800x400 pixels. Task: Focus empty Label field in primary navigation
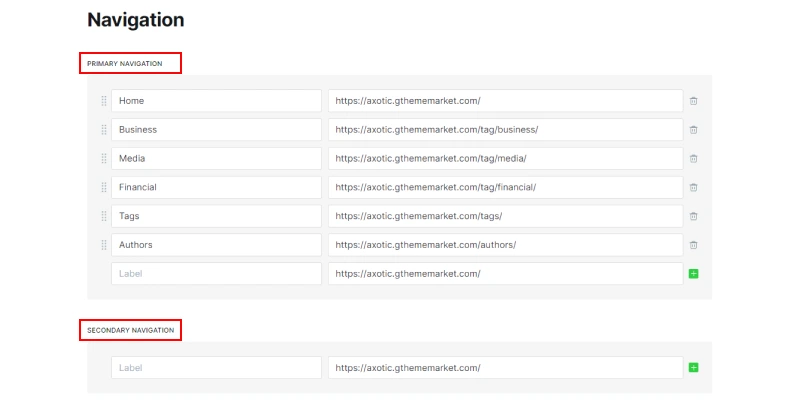pos(216,273)
